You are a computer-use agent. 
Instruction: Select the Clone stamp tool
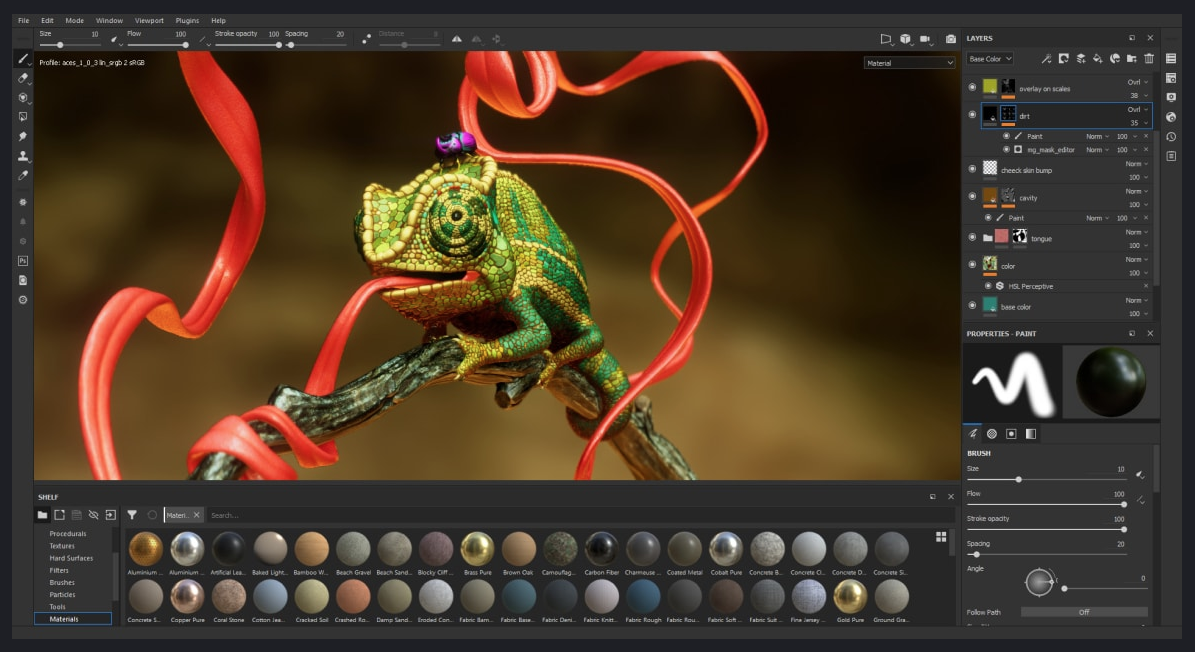click(23, 156)
